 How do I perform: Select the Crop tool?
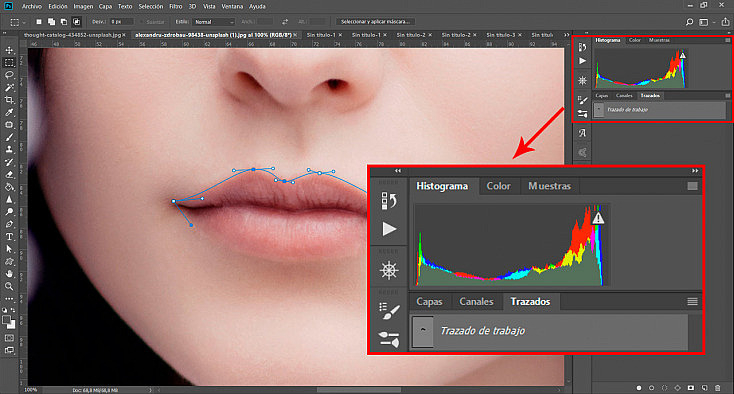(x=9, y=100)
